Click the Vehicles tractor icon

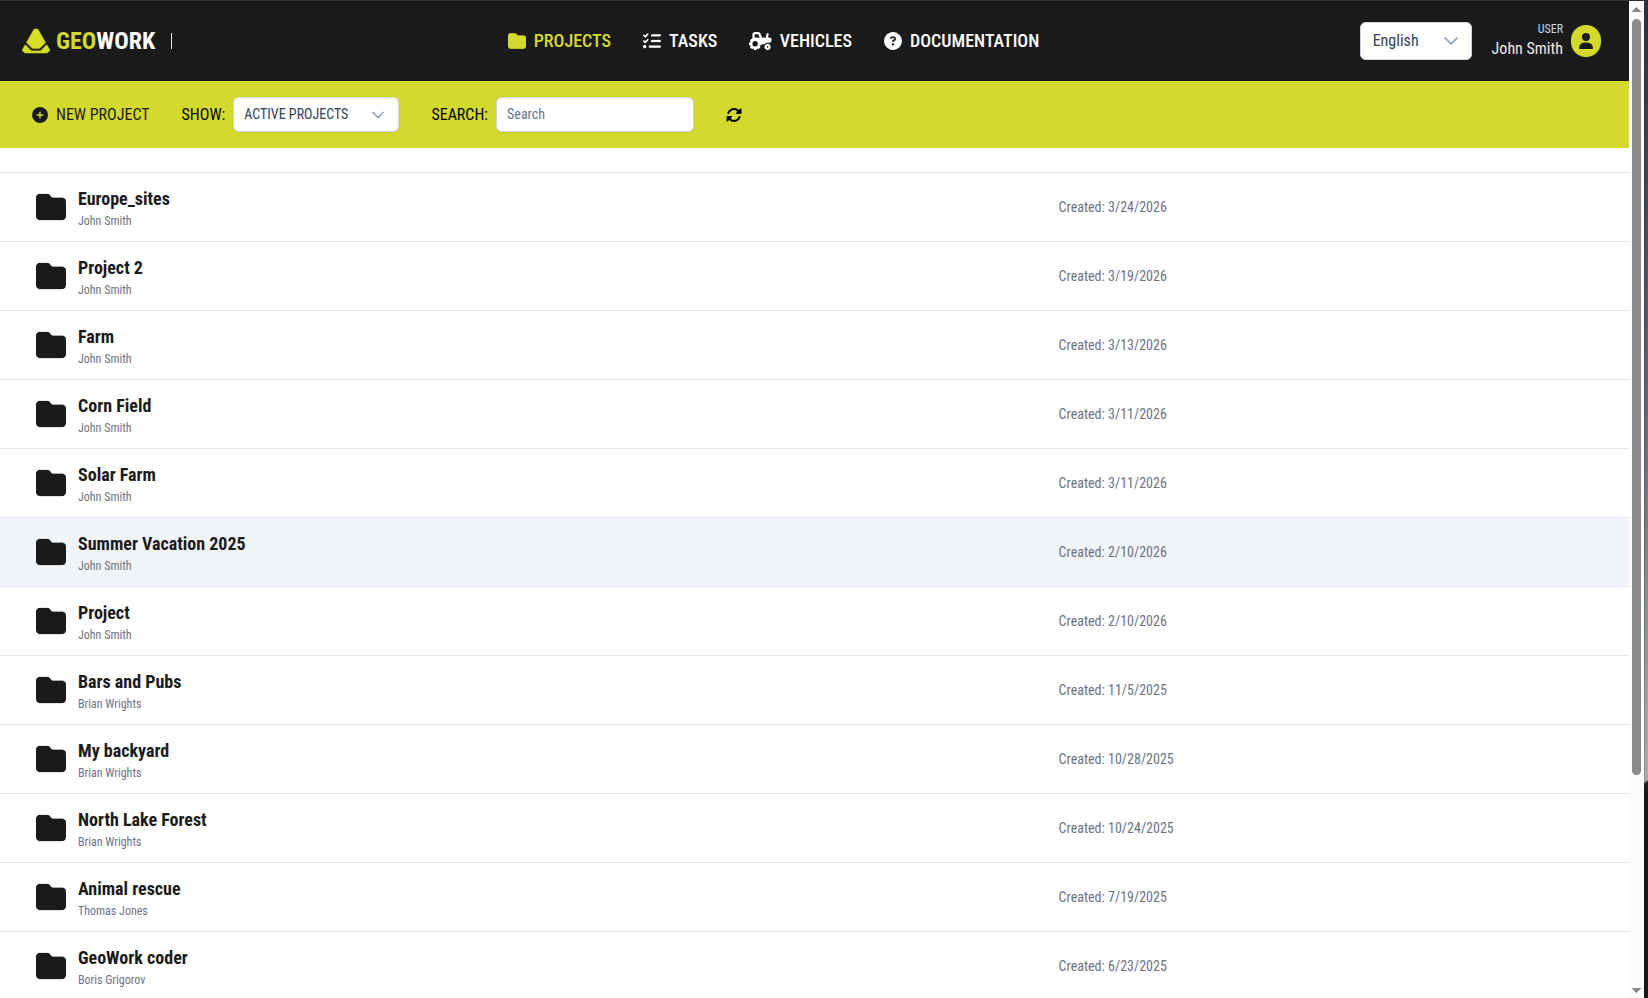click(x=760, y=41)
